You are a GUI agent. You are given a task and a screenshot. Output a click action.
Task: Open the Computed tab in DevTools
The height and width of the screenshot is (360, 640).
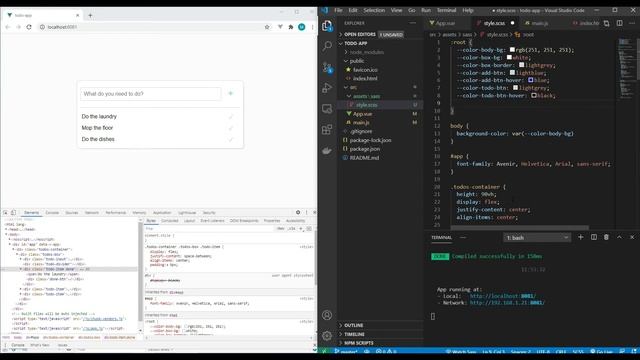click(x=170, y=221)
